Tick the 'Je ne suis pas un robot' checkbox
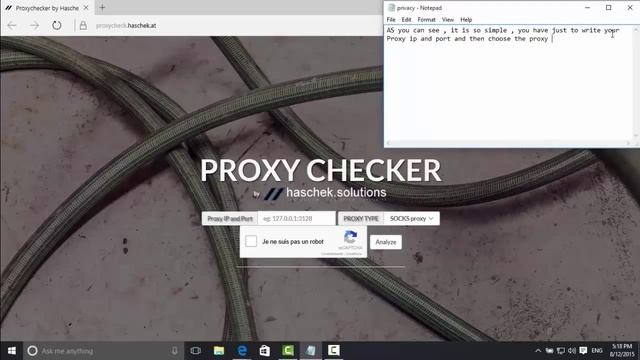640x360 pixels. (x=251, y=241)
